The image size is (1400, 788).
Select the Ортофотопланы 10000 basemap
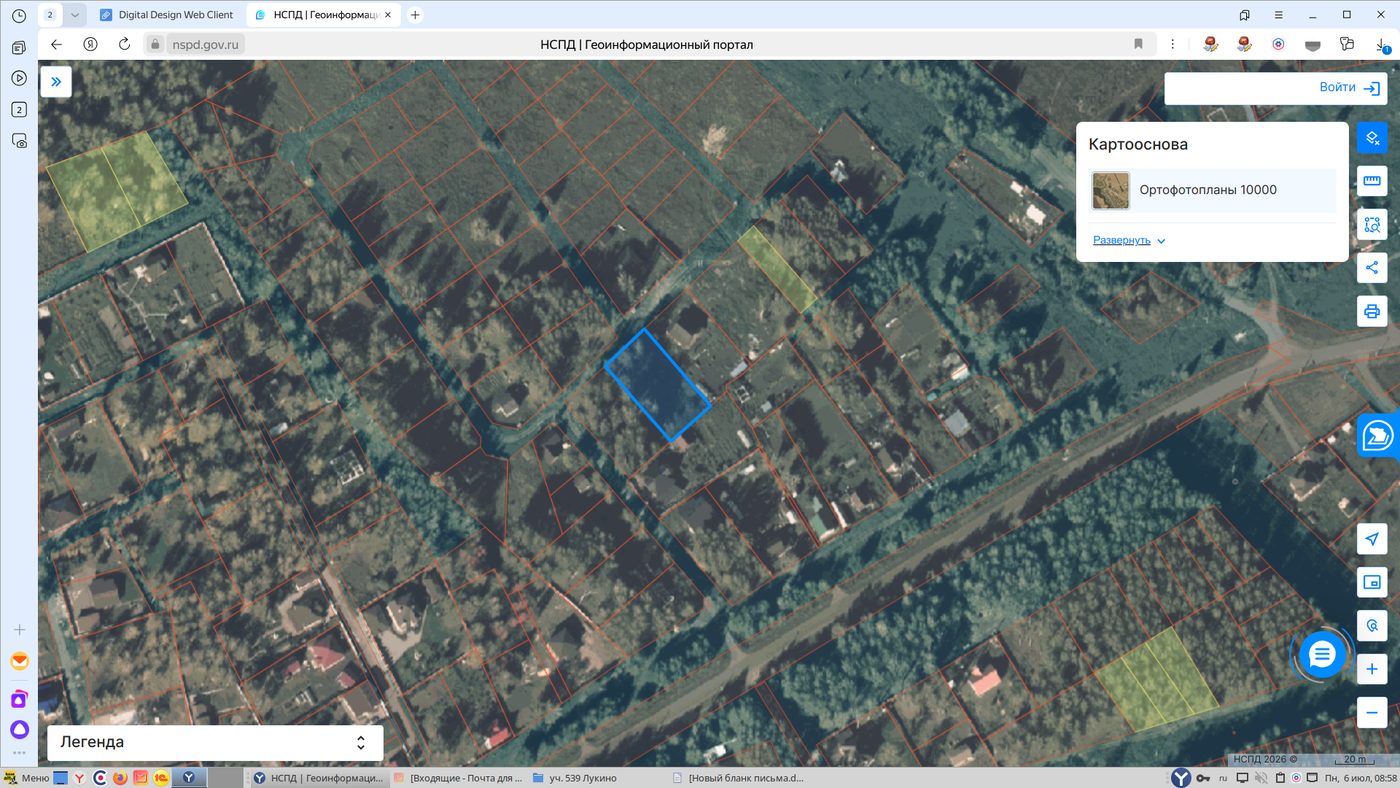[x=1212, y=190]
